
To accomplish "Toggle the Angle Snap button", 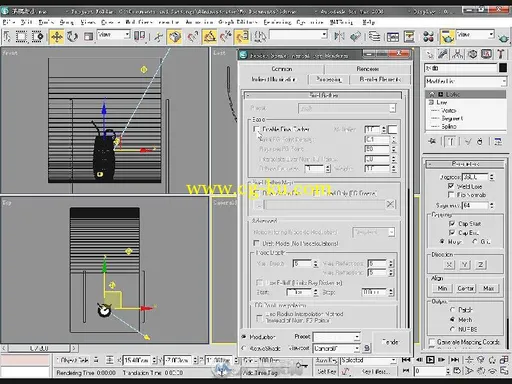I will 209,36.
